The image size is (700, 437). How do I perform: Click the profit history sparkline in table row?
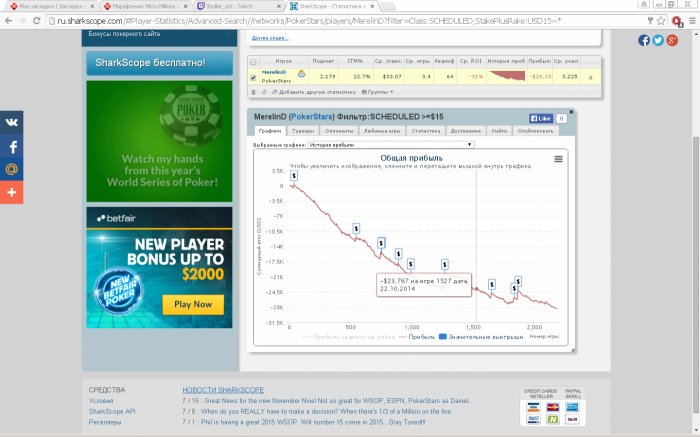tap(507, 76)
